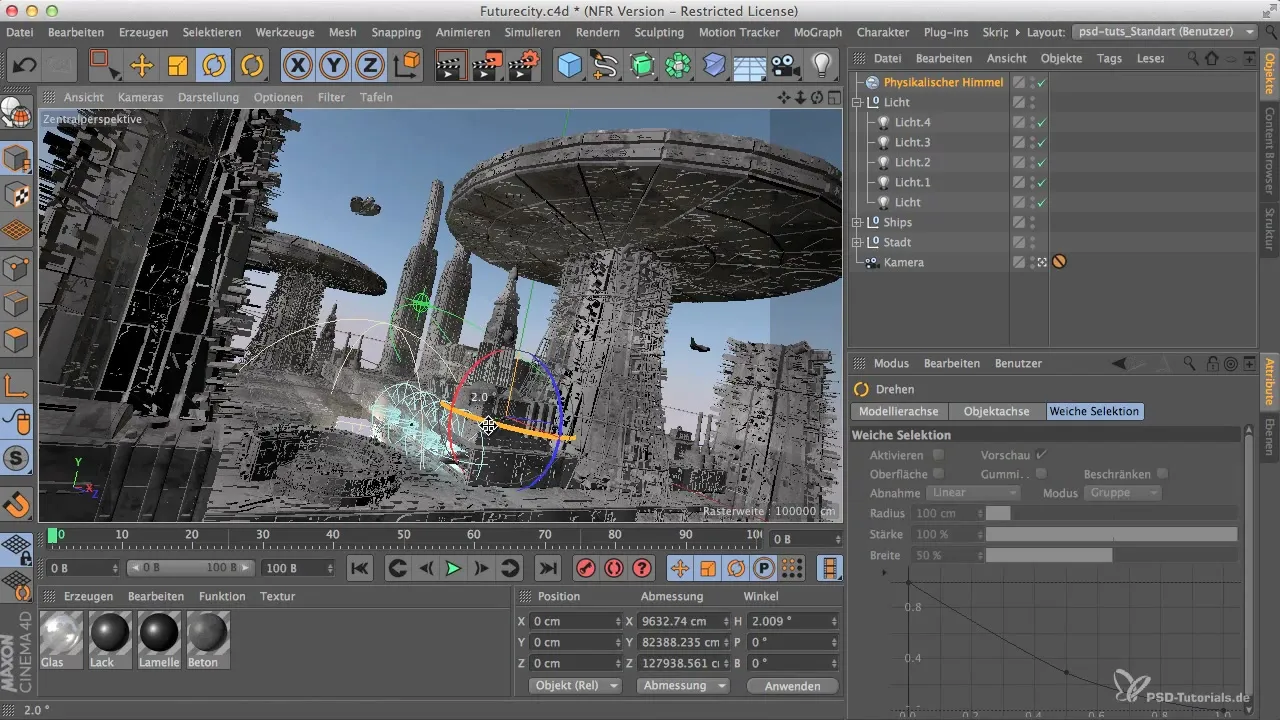Toggle Z axis lock
The width and height of the screenshot is (1280, 720).
pos(370,66)
